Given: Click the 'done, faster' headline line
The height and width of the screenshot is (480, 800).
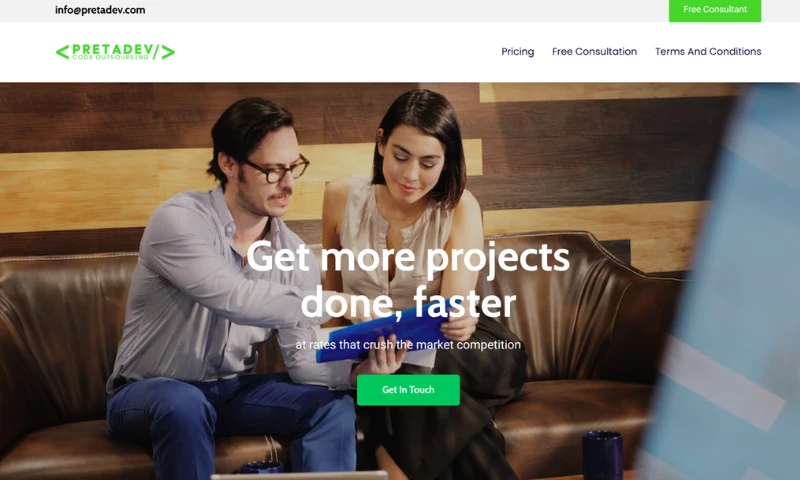Looking at the screenshot, I should point(408,302).
